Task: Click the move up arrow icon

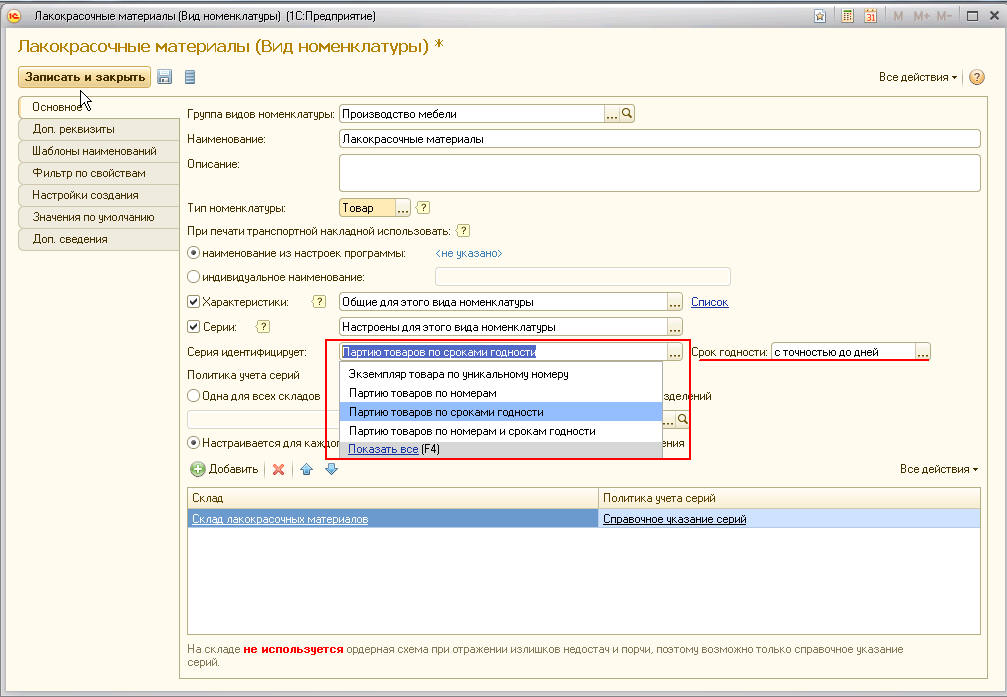Action: tap(306, 470)
